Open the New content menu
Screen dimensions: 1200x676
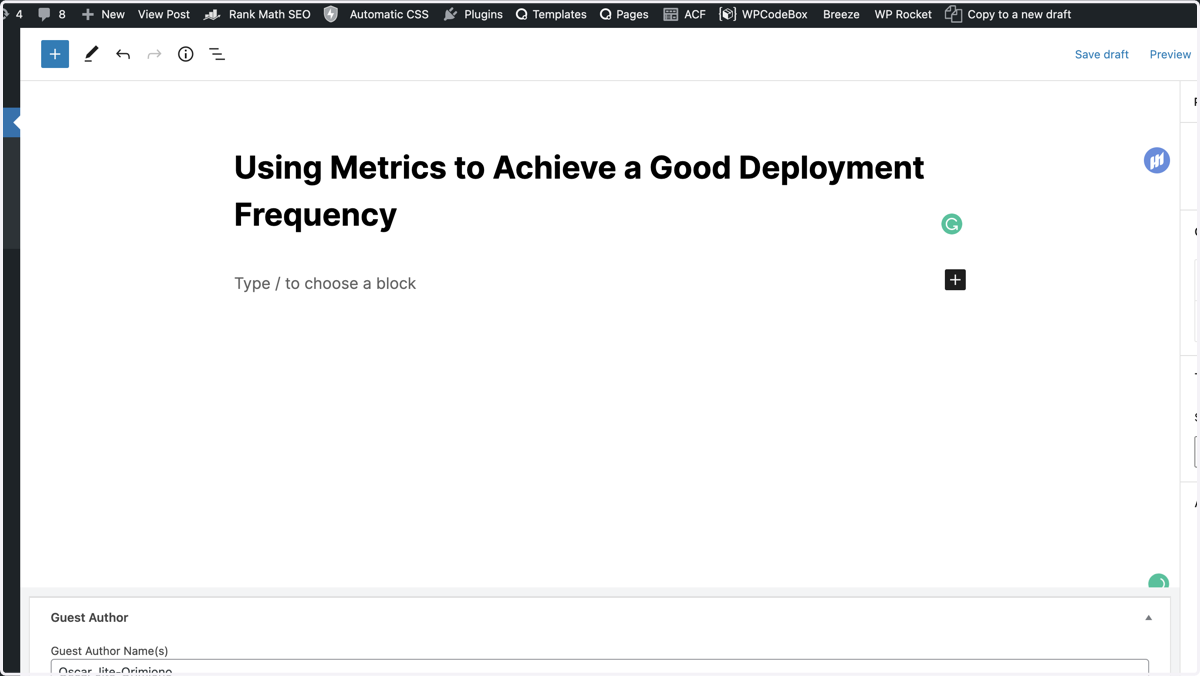pos(103,14)
